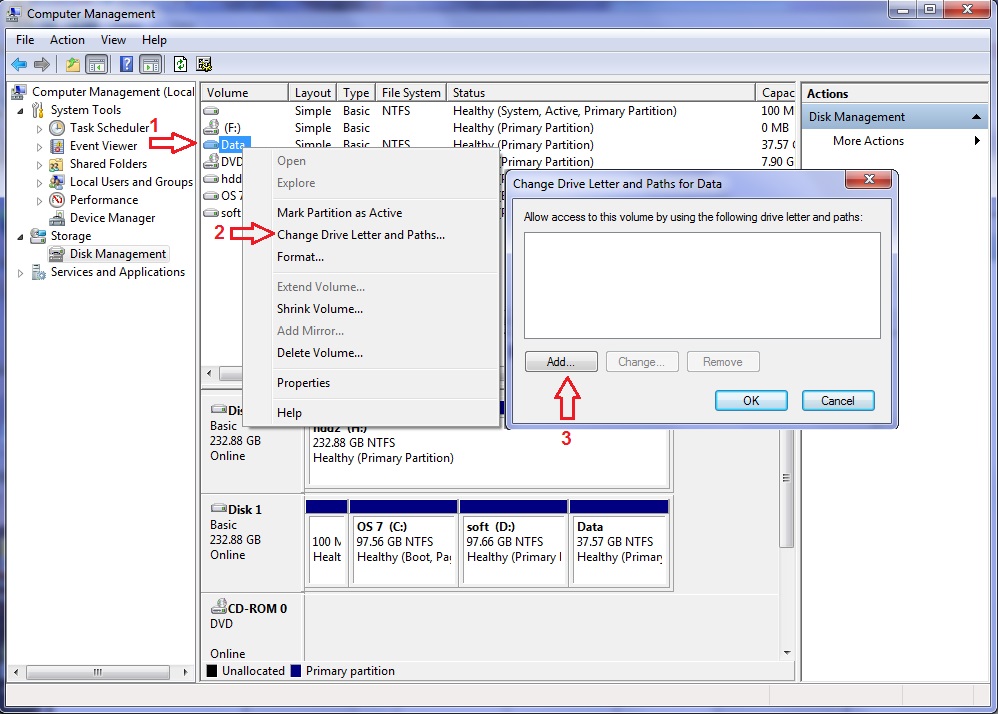
Task: Expand the Performance node
Action: pos(39,200)
